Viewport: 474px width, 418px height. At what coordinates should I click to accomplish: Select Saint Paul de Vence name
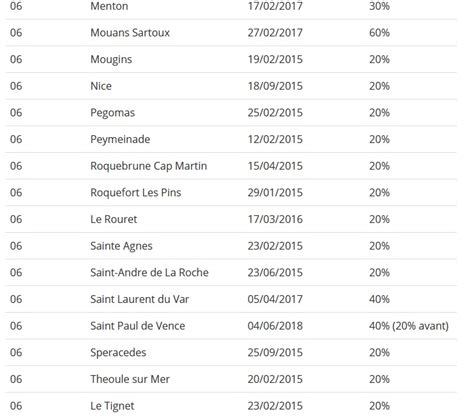[137, 326]
